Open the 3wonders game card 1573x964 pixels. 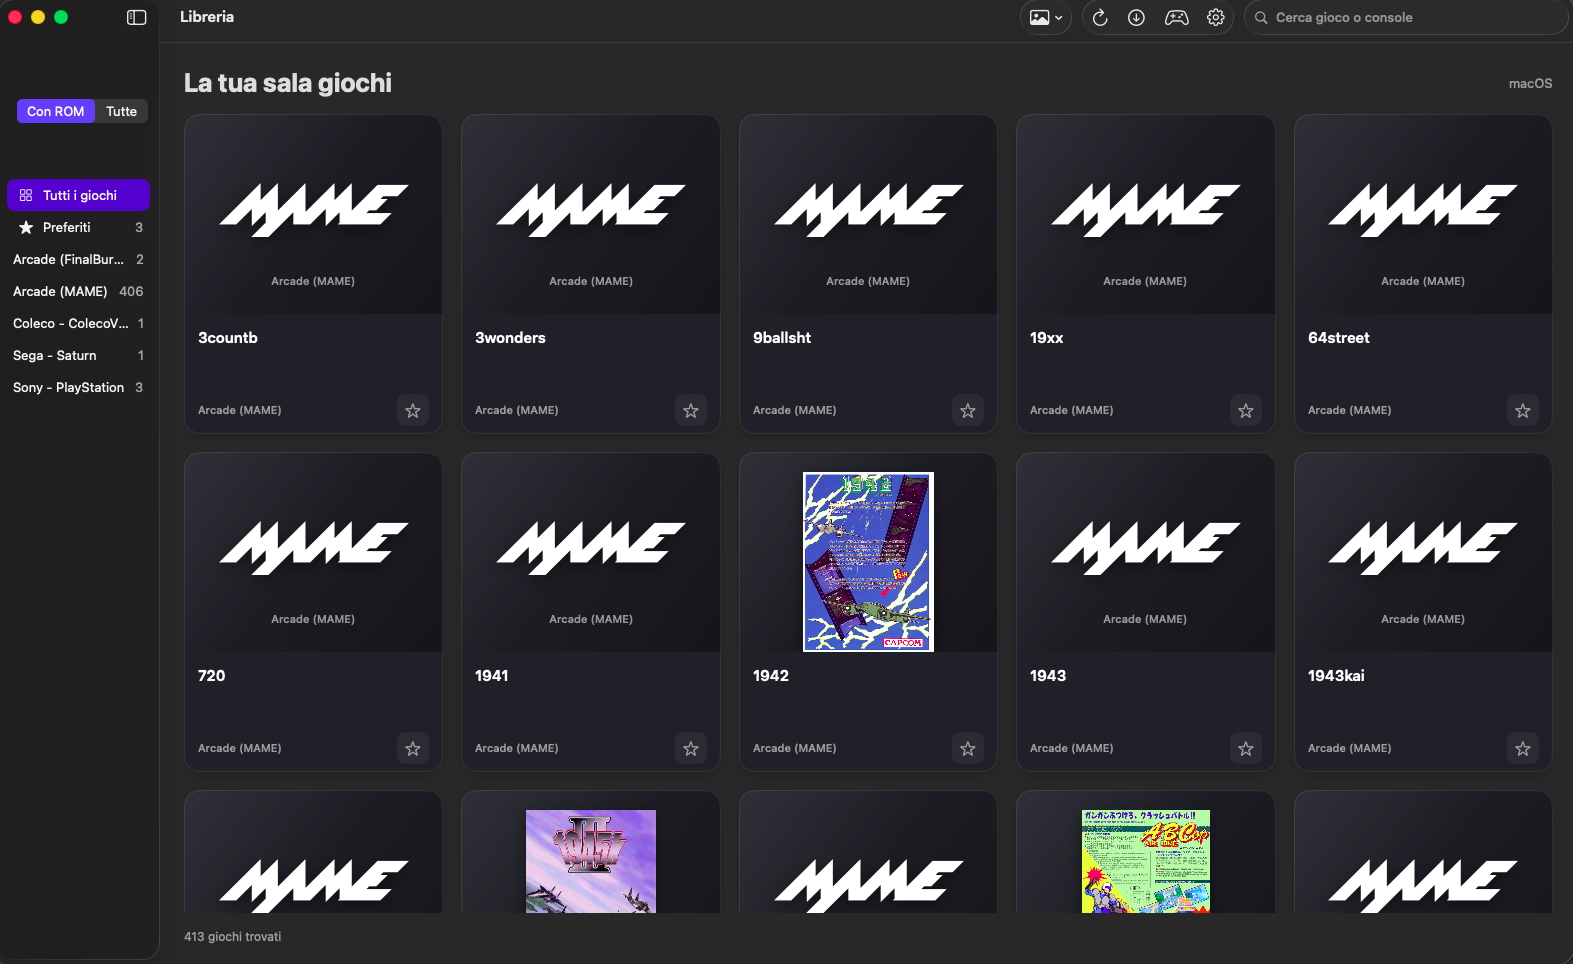pyautogui.click(x=591, y=274)
